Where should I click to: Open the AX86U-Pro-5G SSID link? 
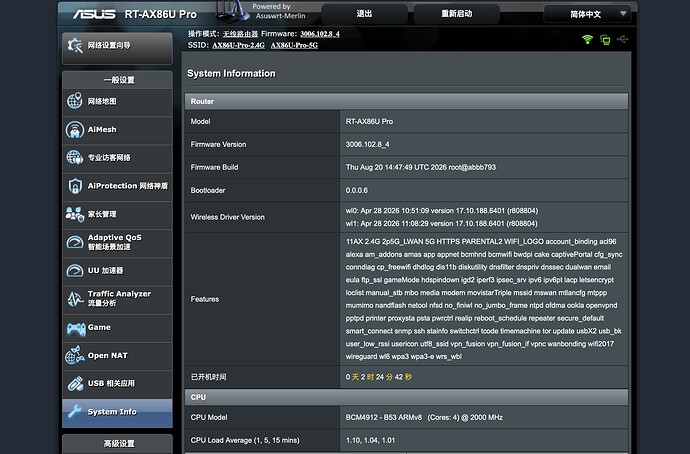click(294, 45)
